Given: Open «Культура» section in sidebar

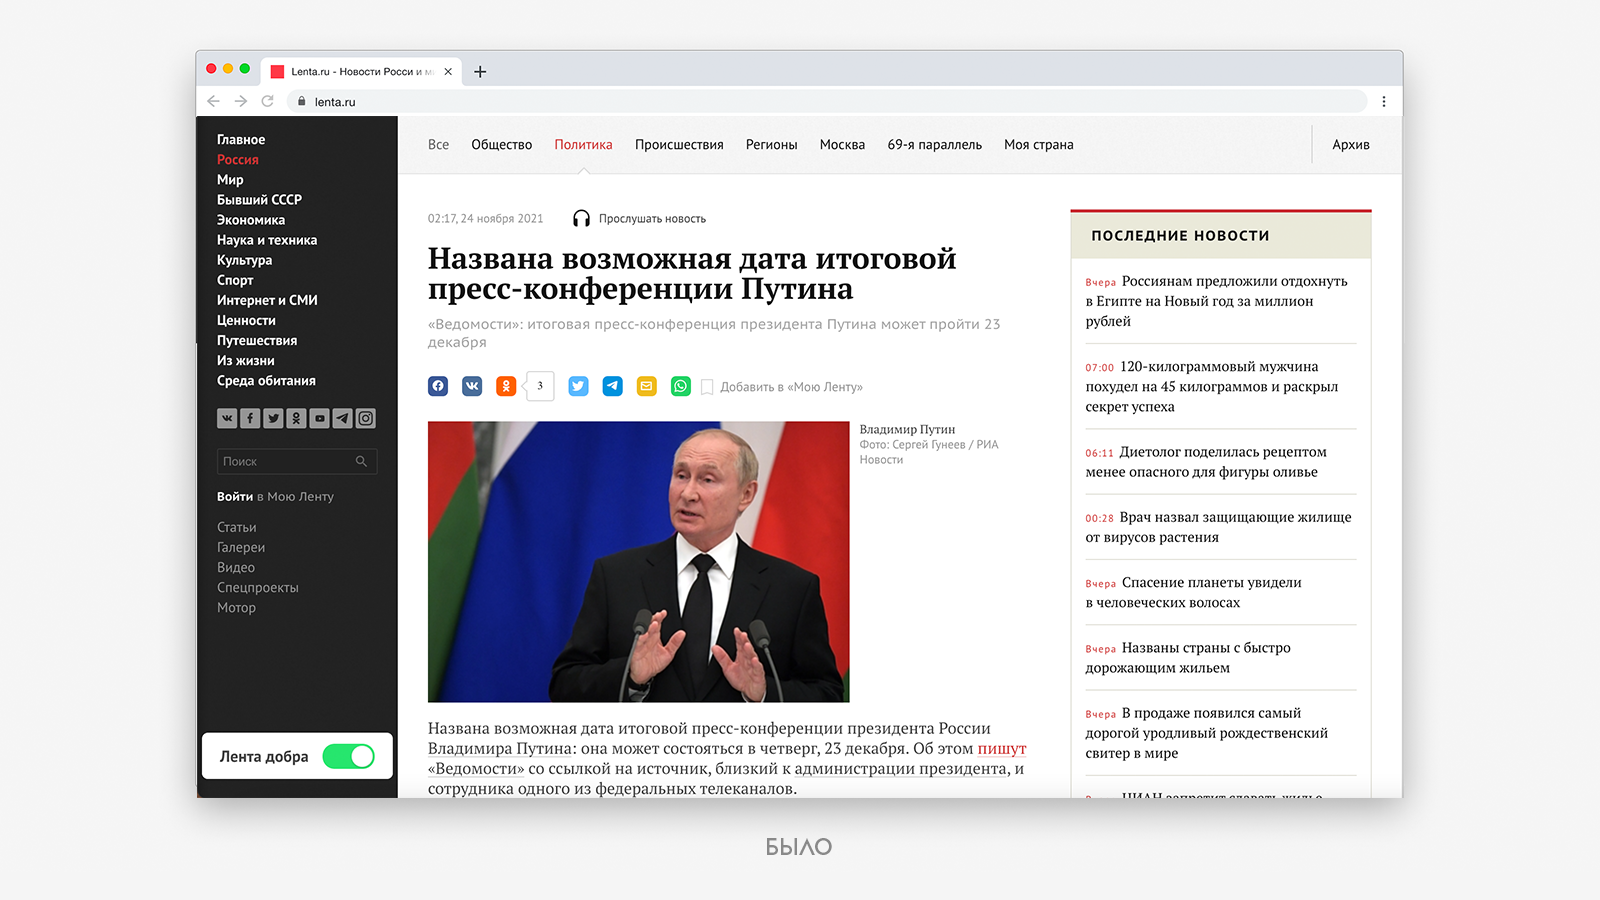Looking at the screenshot, I should [245, 260].
